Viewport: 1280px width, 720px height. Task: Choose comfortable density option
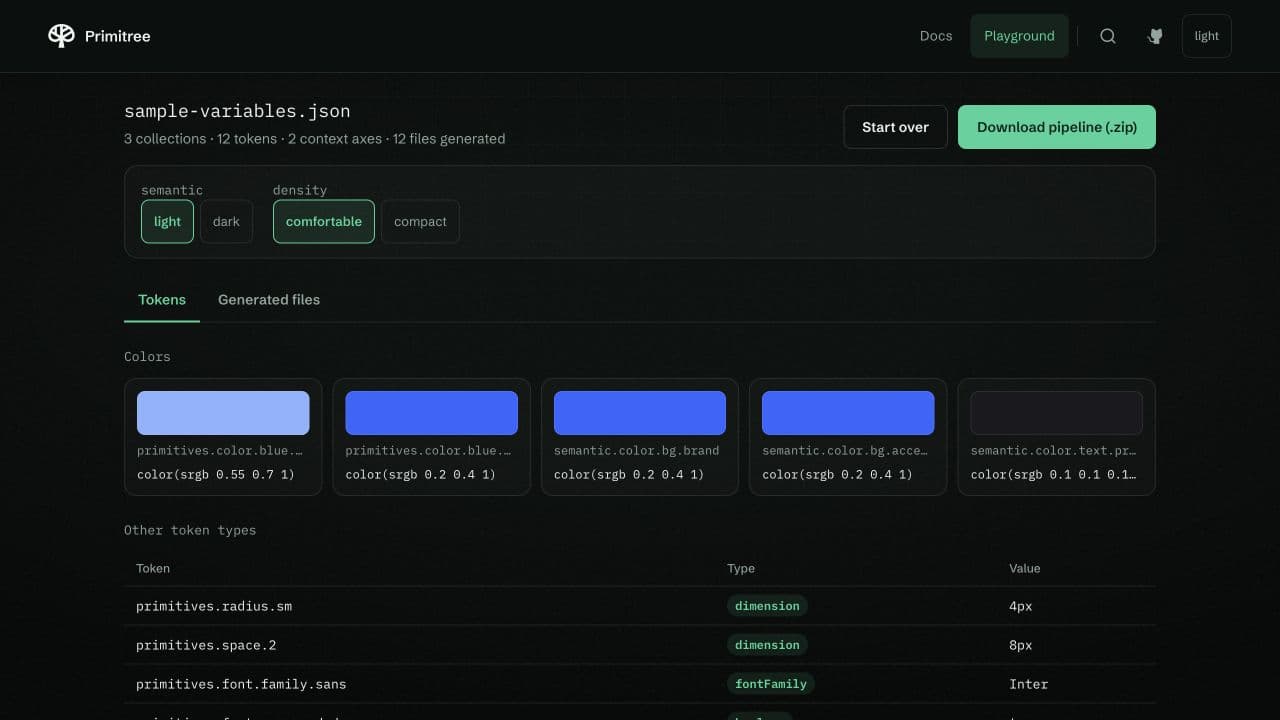324,222
